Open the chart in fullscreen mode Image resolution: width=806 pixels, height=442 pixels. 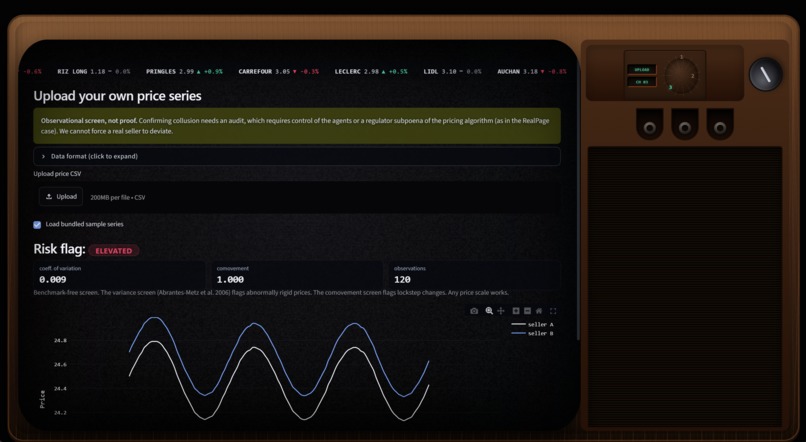(553, 311)
